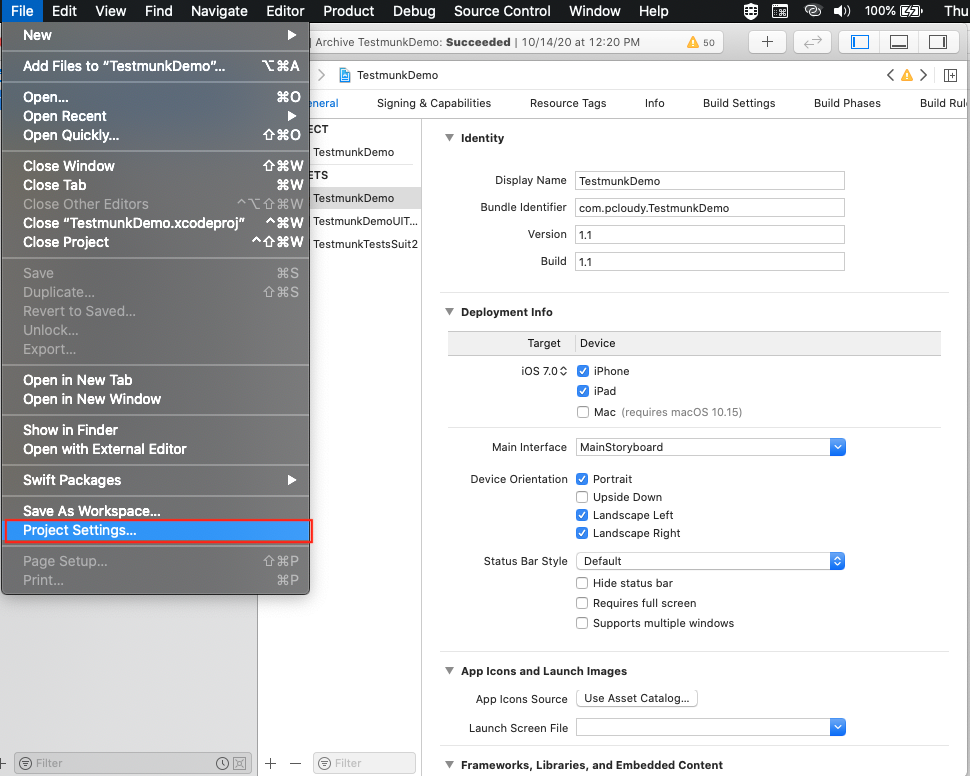Uncheck the iPad device checkbox
This screenshot has width=970, height=776.
click(x=583, y=391)
